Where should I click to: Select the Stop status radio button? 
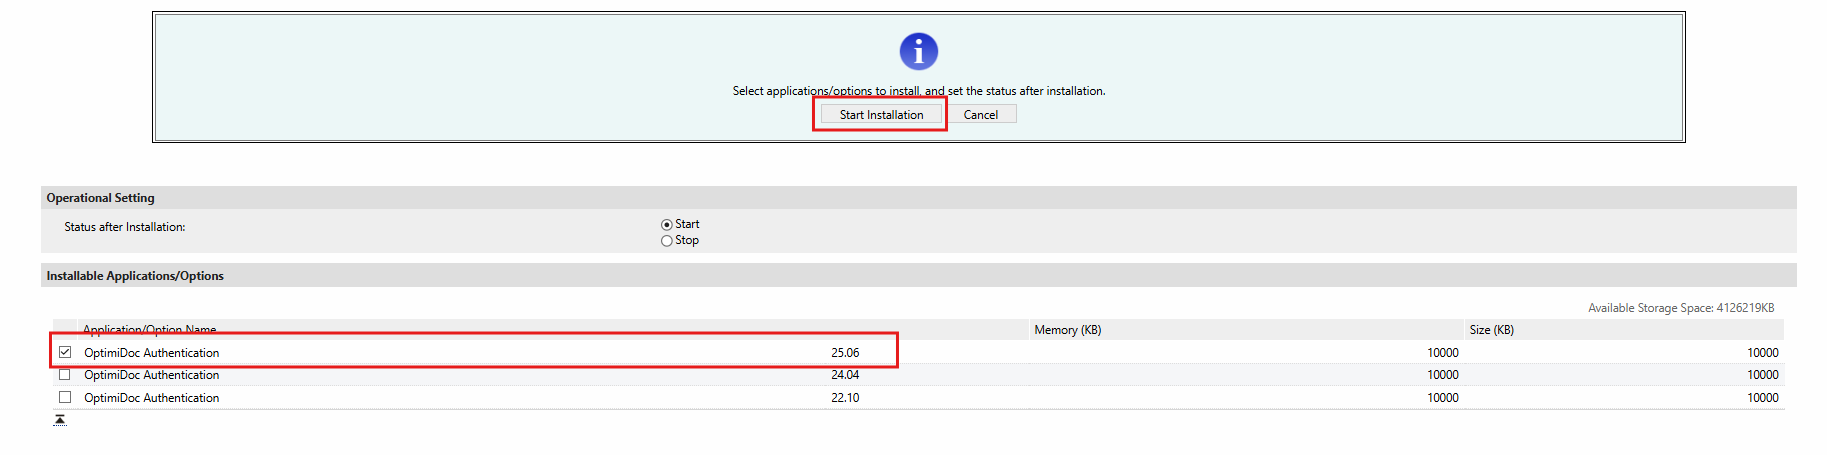click(x=667, y=241)
